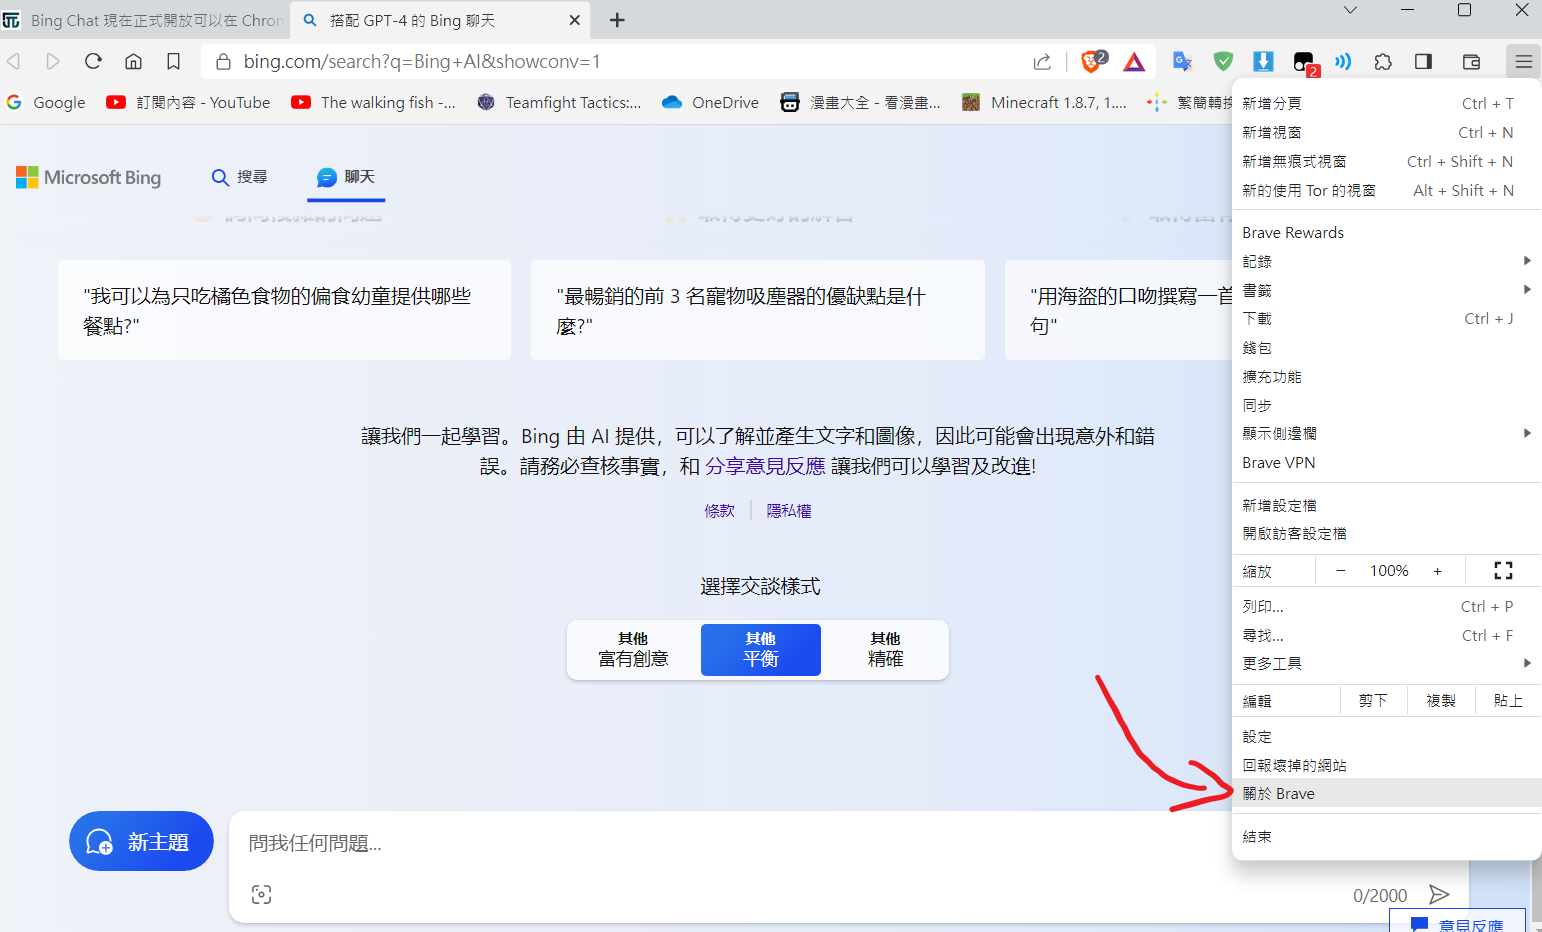Click 貼上 in the edit row
This screenshot has height=932, width=1542.
1508,700
